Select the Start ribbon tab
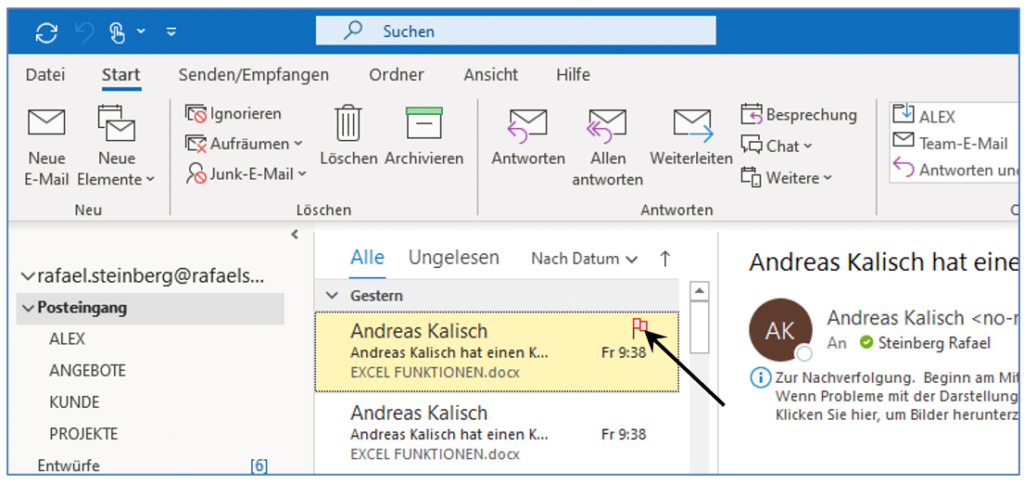The height and width of the screenshot is (484, 1024). [x=121, y=75]
